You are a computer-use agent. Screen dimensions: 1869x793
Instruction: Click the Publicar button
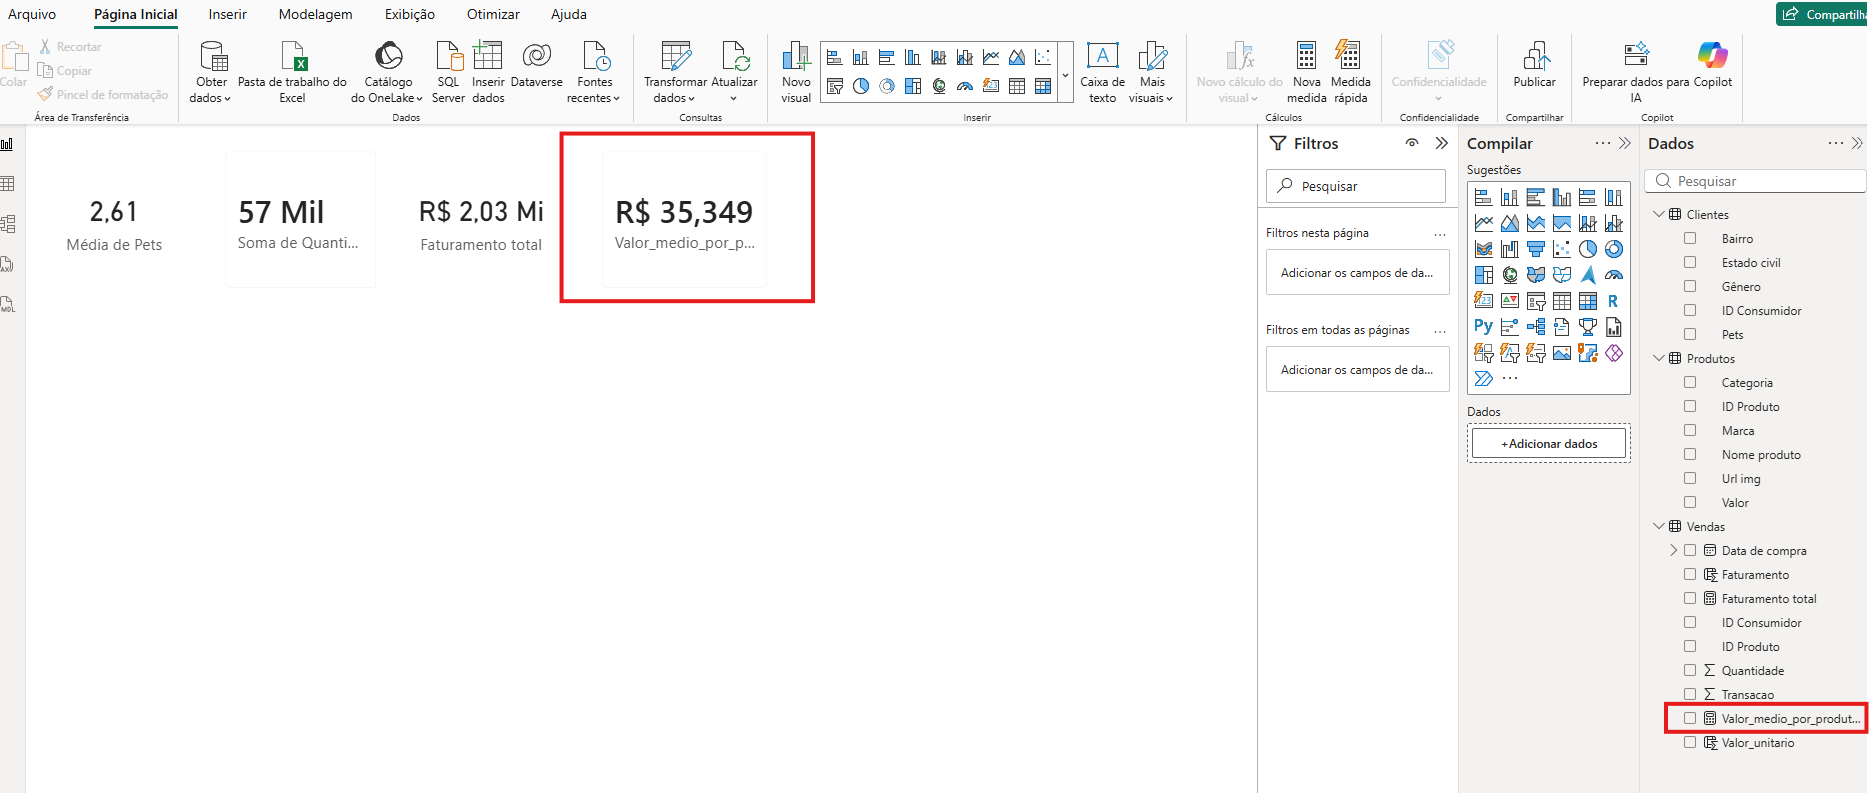click(1534, 65)
